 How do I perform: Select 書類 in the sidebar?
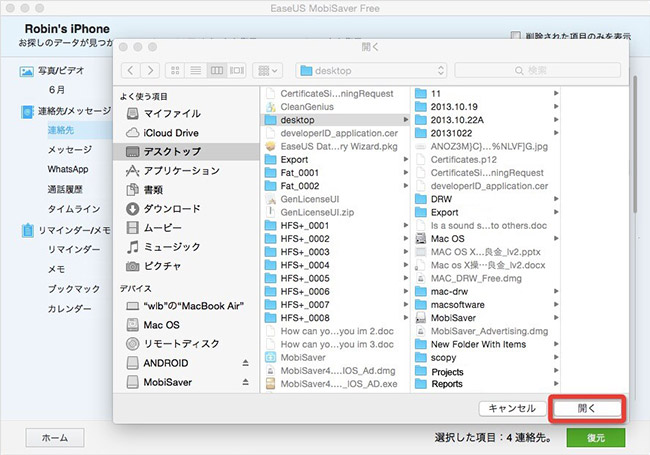[186, 190]
